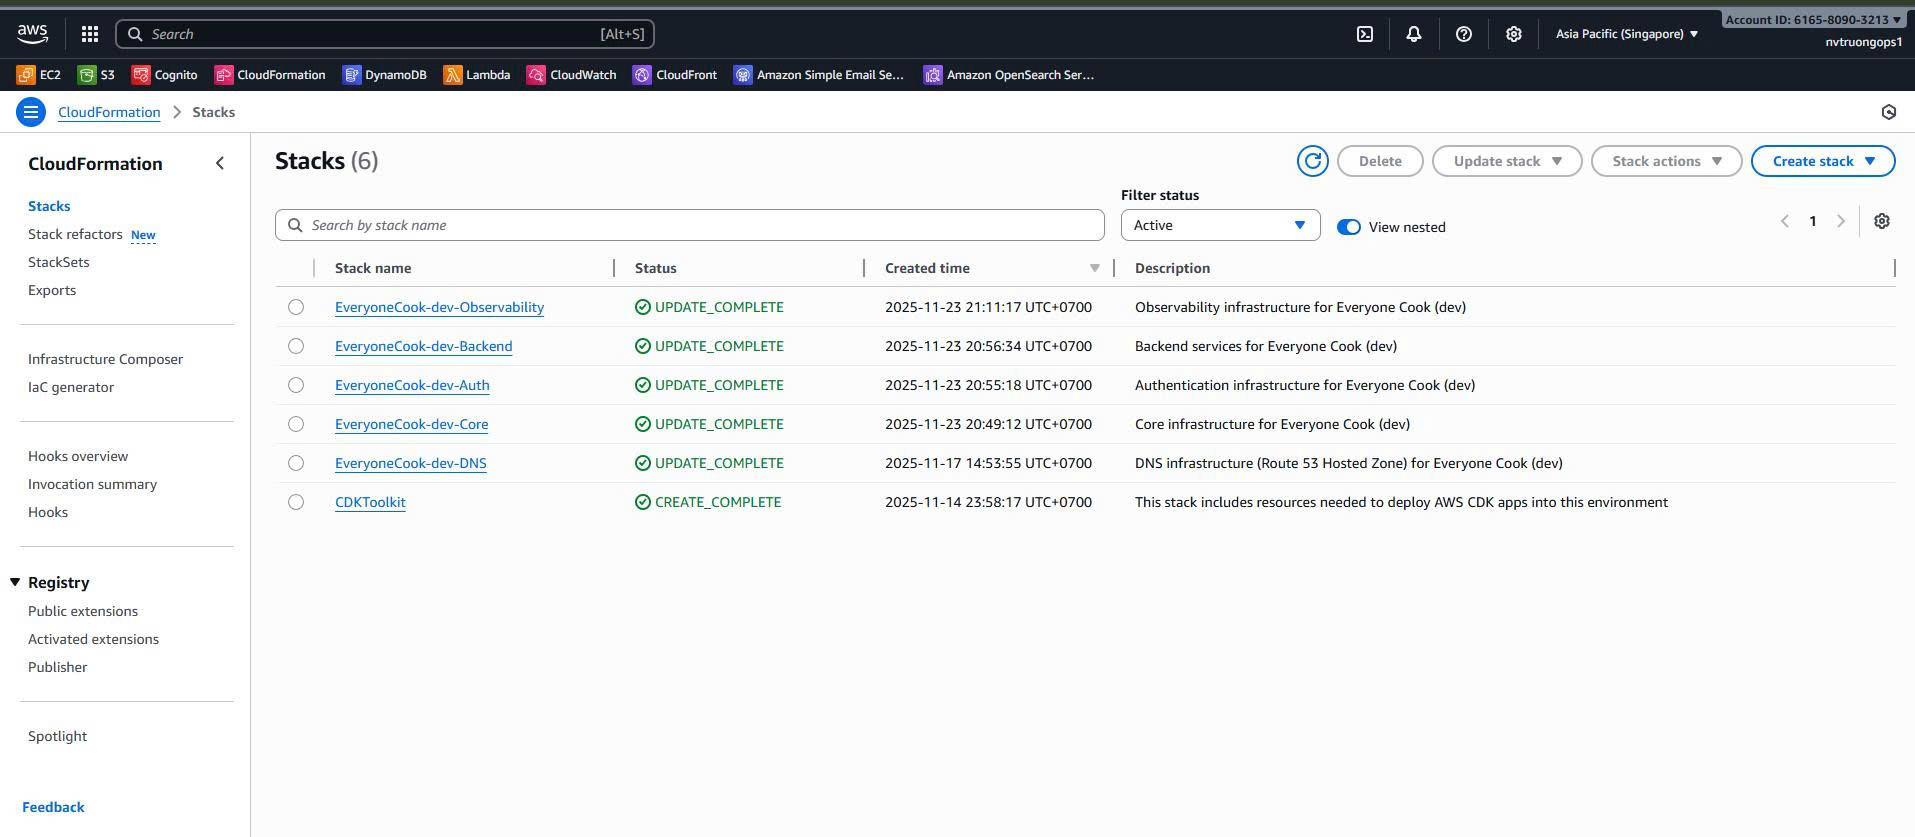Open StackSets in side navigation
Screen dimensions: 1915x837
click(59, 262)
